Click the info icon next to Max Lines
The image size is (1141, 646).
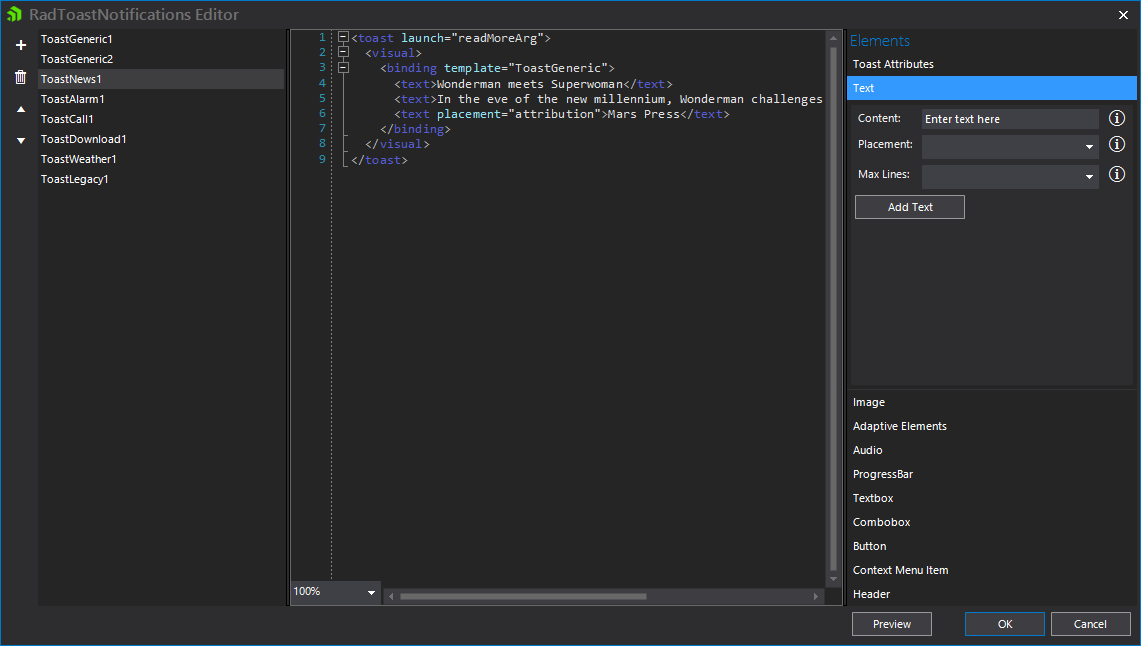[x=1117, y=173]
